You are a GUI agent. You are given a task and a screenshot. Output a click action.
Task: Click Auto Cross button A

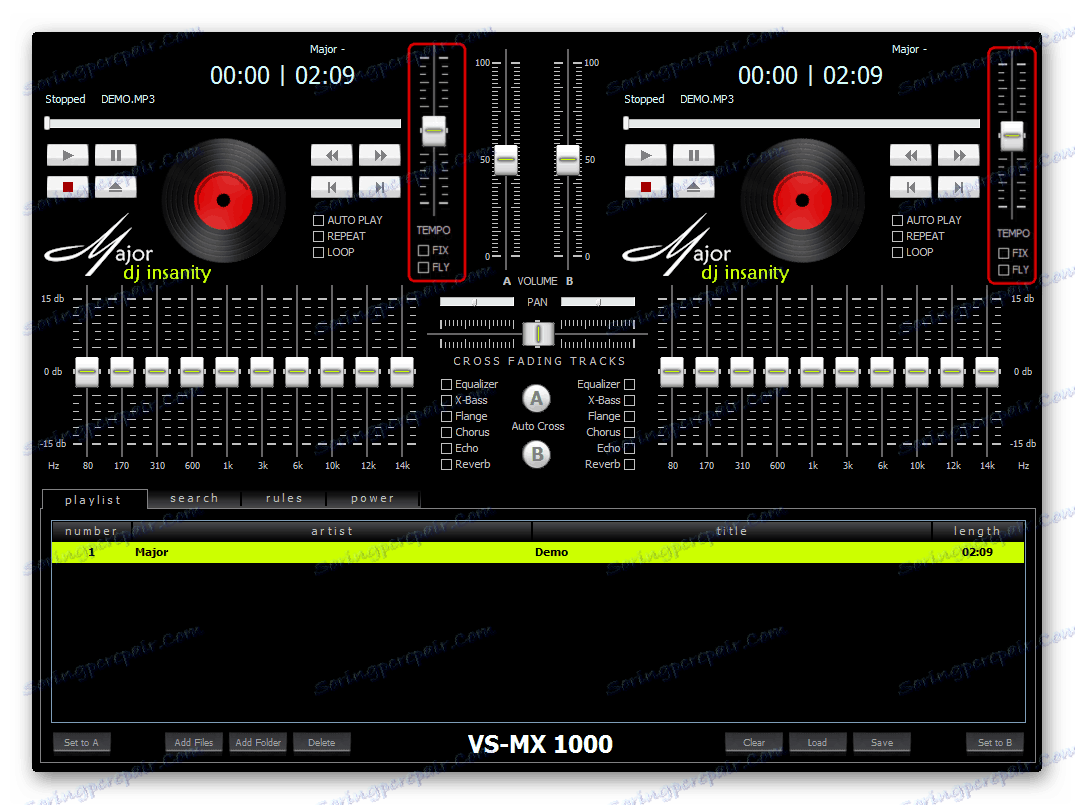[537, 398]
